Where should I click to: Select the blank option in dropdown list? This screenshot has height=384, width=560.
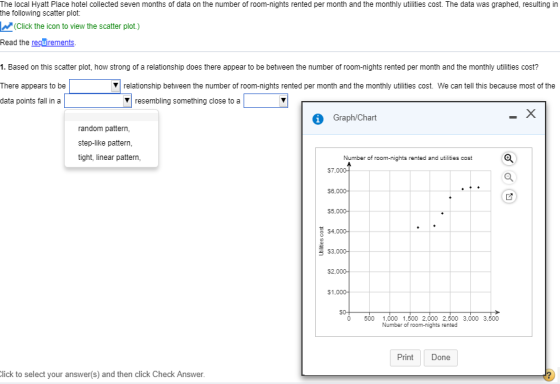tap(111, 117)
